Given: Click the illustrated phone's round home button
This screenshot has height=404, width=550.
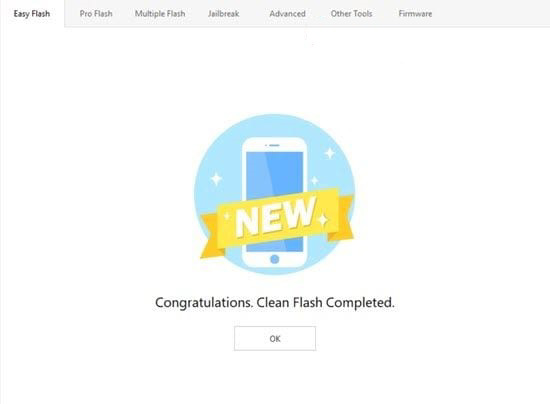Looking at the screenshot, I should click(x=275, y=259).
